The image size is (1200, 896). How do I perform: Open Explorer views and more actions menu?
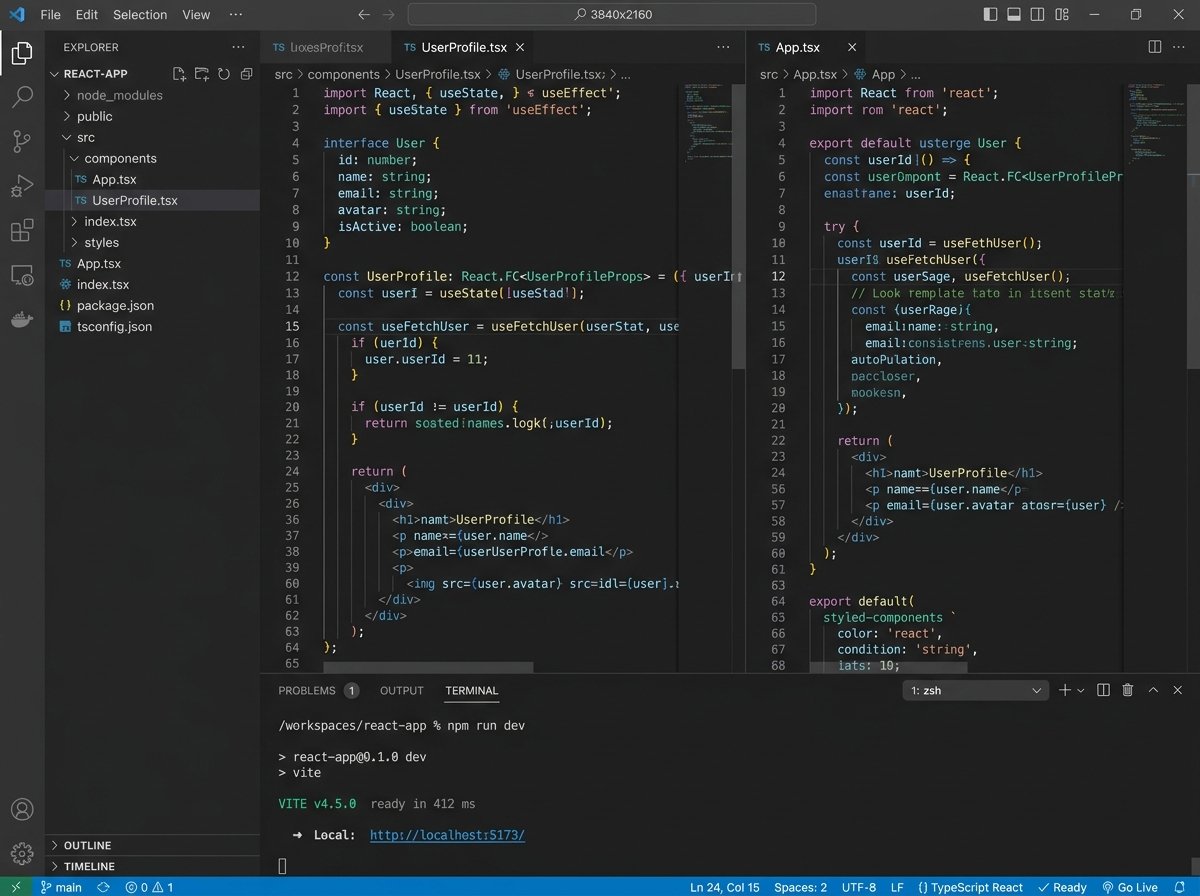pyautogui.click(x=238, y=47)
